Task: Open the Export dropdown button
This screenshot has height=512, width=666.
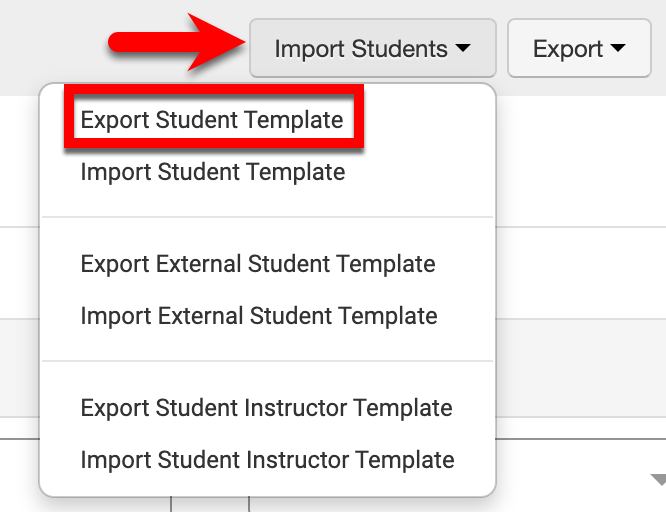Action: pos(579,48)
